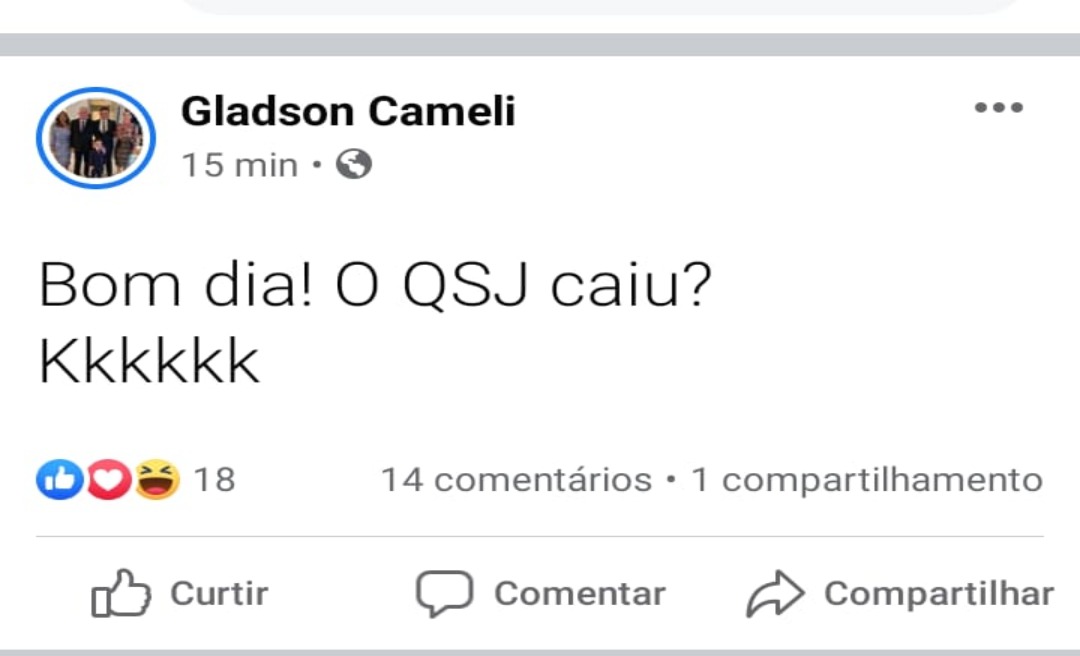Click the rounded input field above the post

tap(600, 6)
